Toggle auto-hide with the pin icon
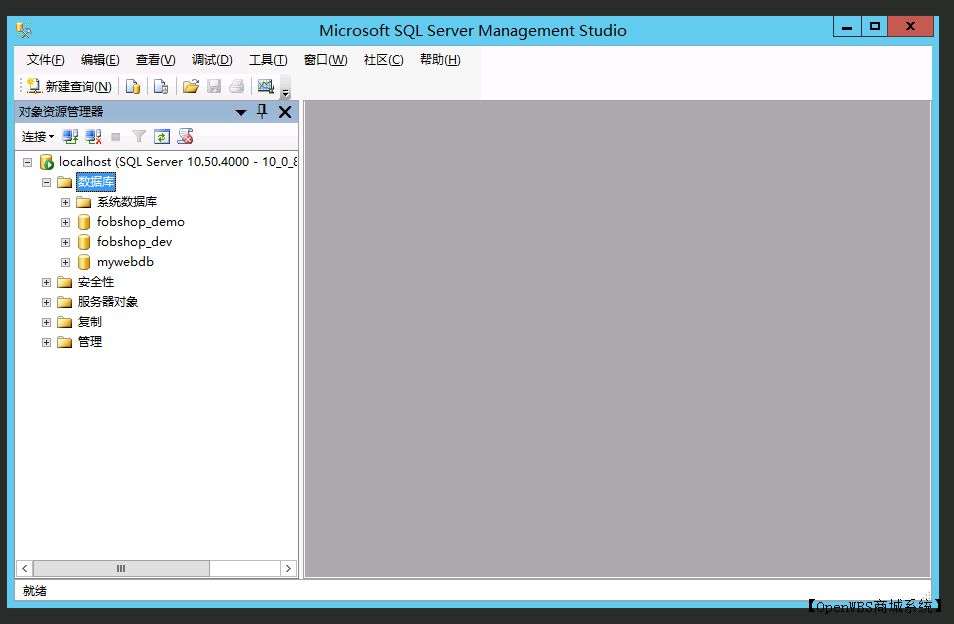 tap(262, 112)
